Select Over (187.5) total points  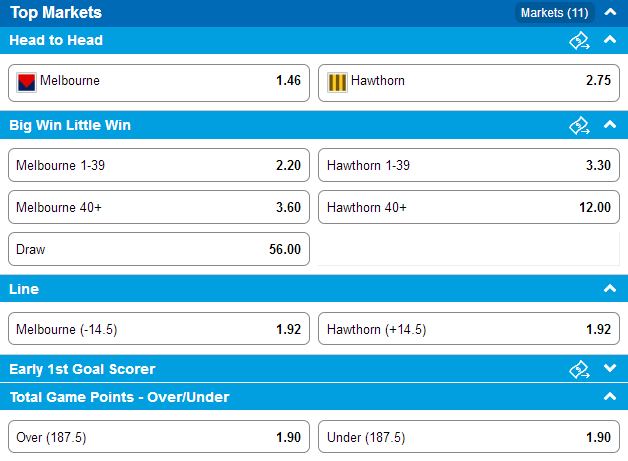click(x=159, y=437)
